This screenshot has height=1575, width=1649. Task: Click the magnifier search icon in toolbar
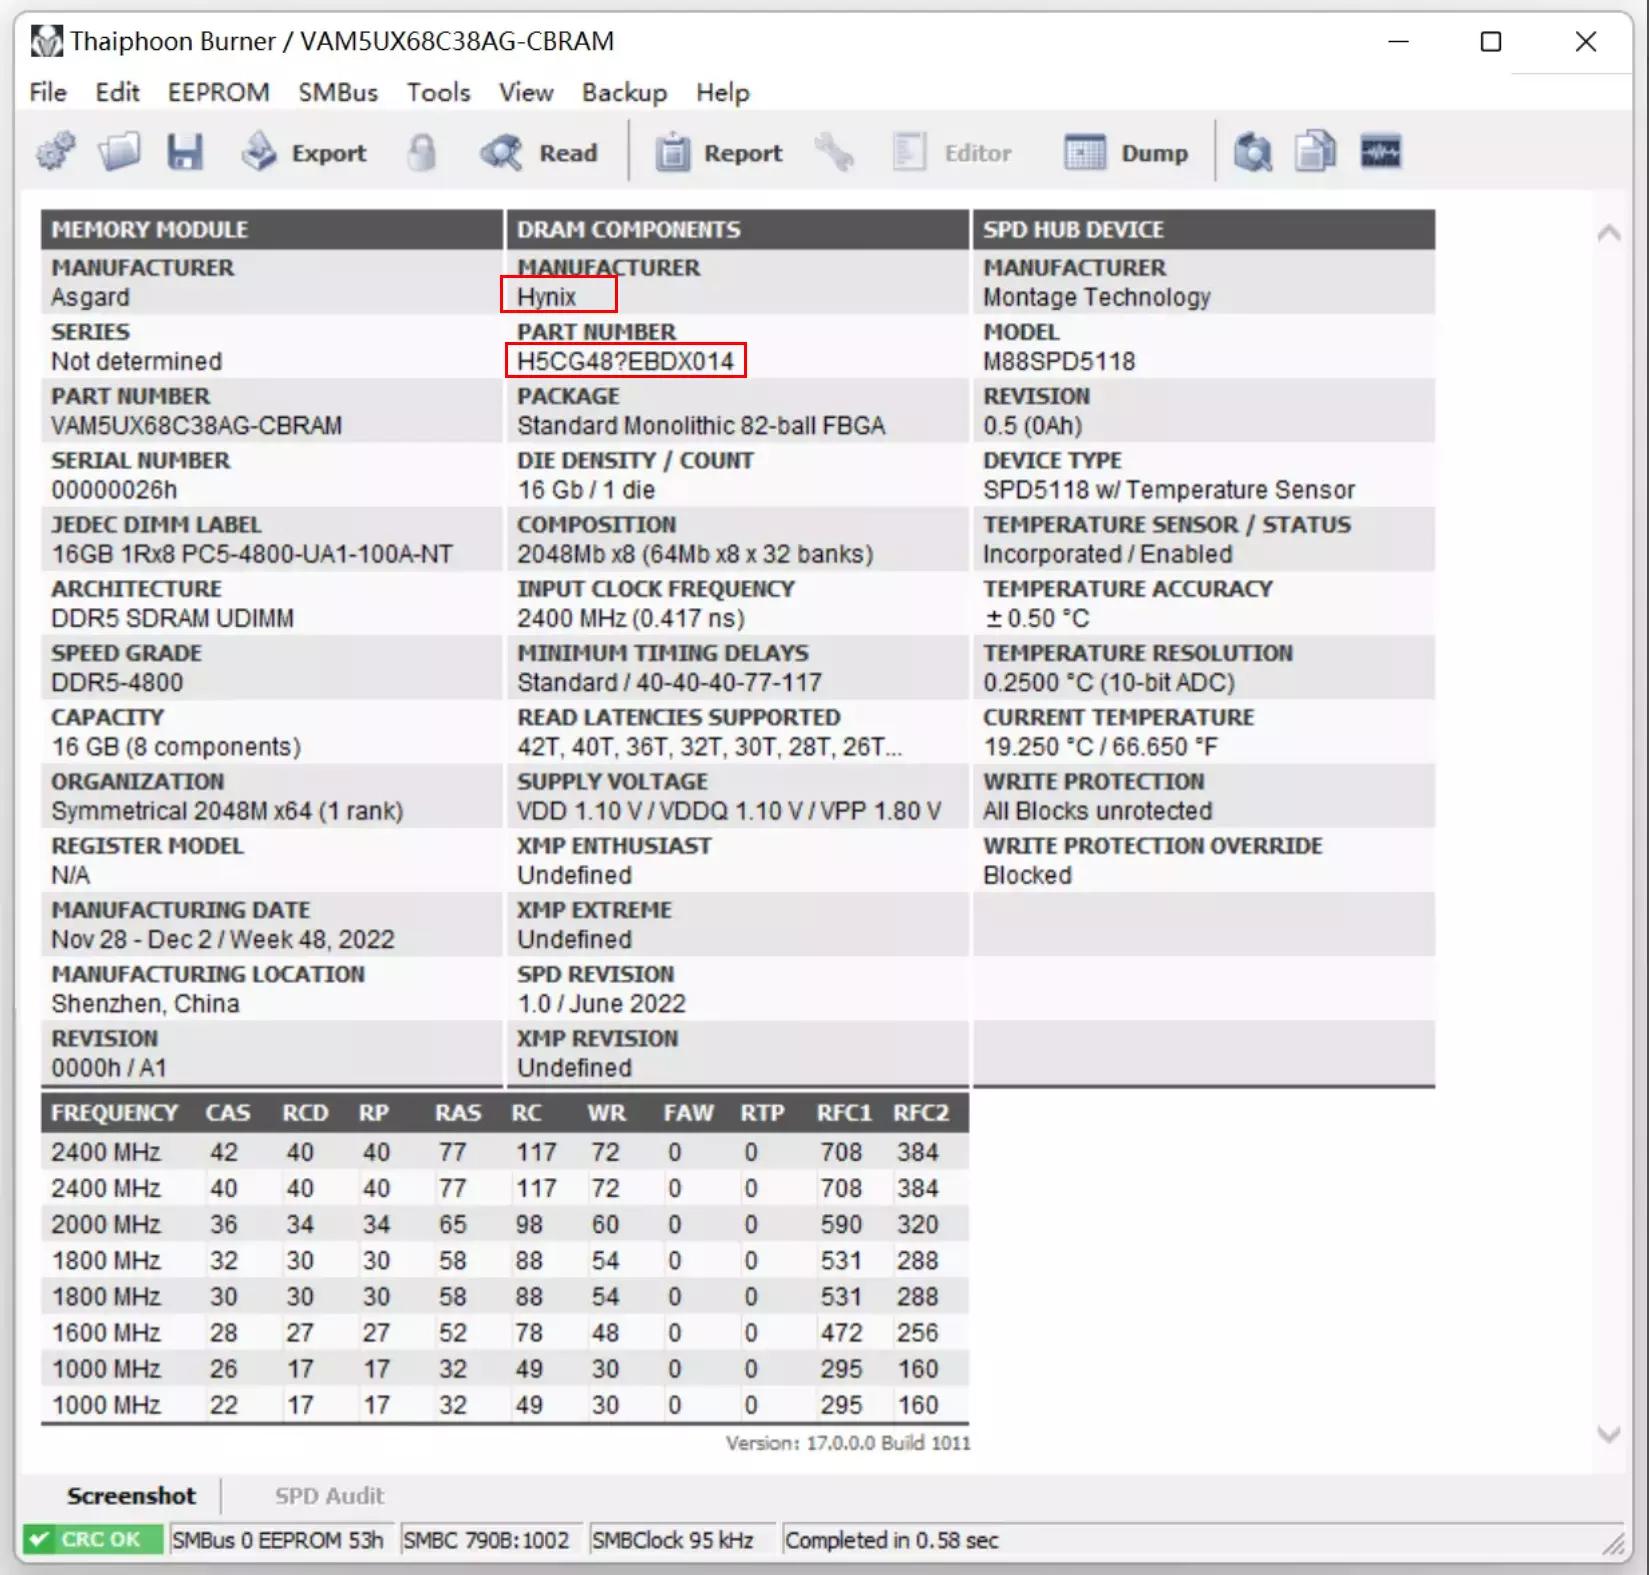tap(1252, 152)
